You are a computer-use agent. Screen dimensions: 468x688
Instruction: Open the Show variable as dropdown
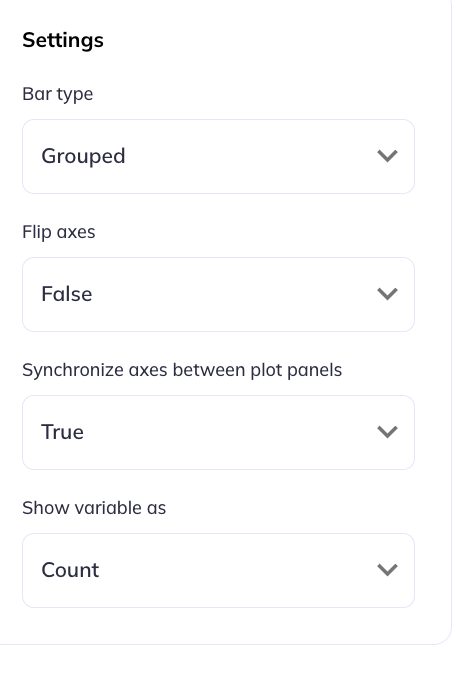click(x=218, y=570)
